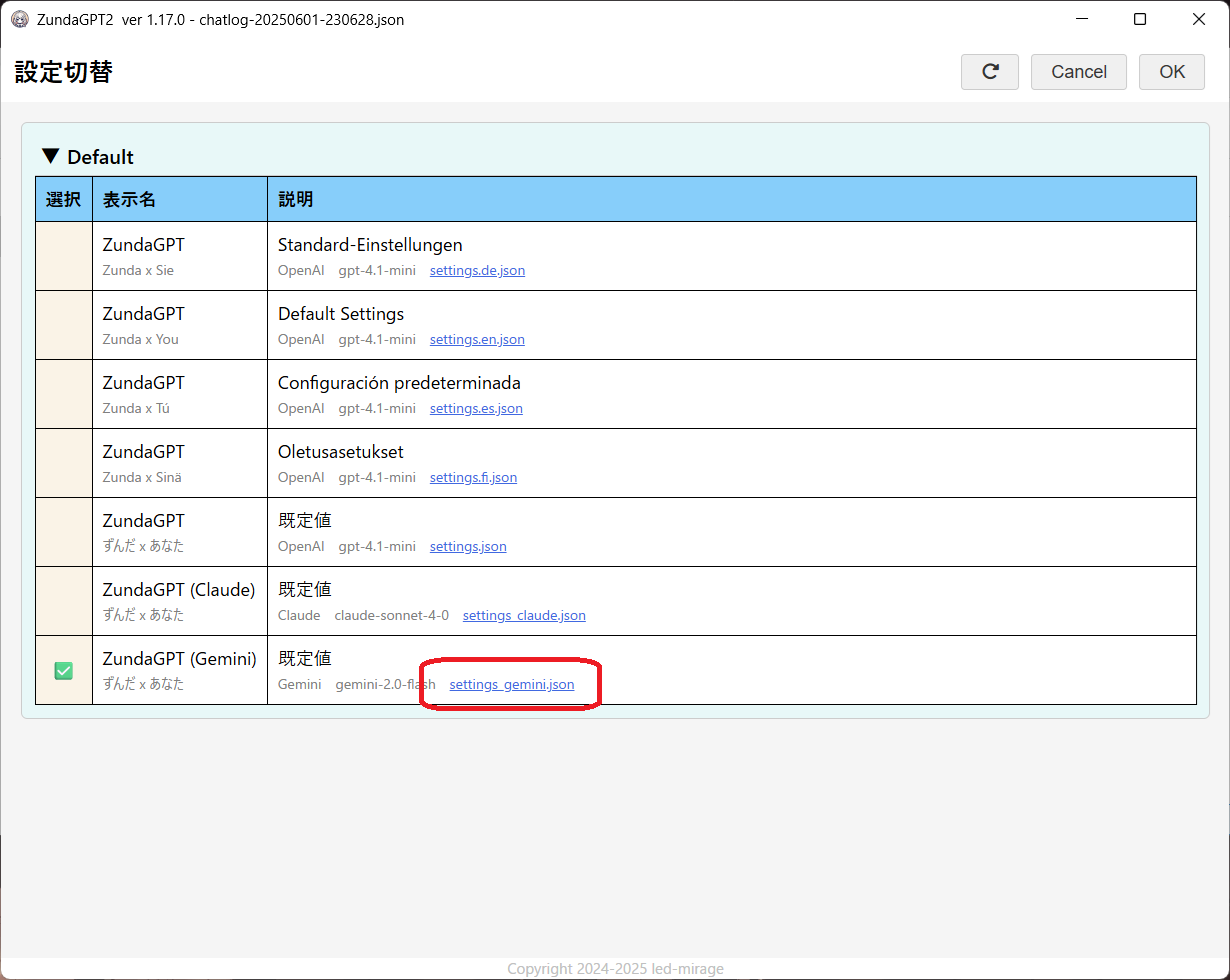Collapse the Default group triangle
This screenshot has height=980, width=1230.
(x=51, y=157)
